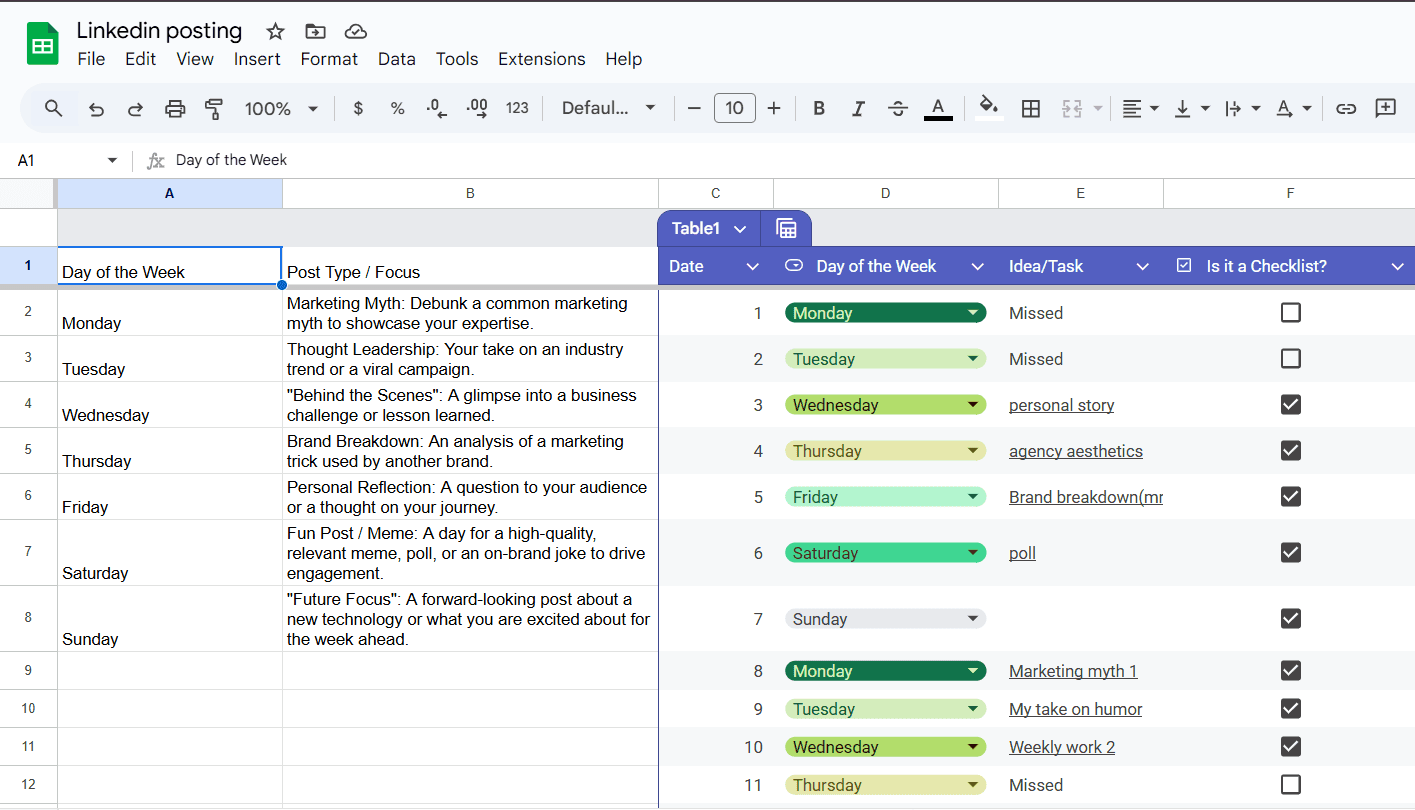Screen dimensions: 1415x810
Task: Print the spreadsheet using the printer icon
Action: point(175,108)
